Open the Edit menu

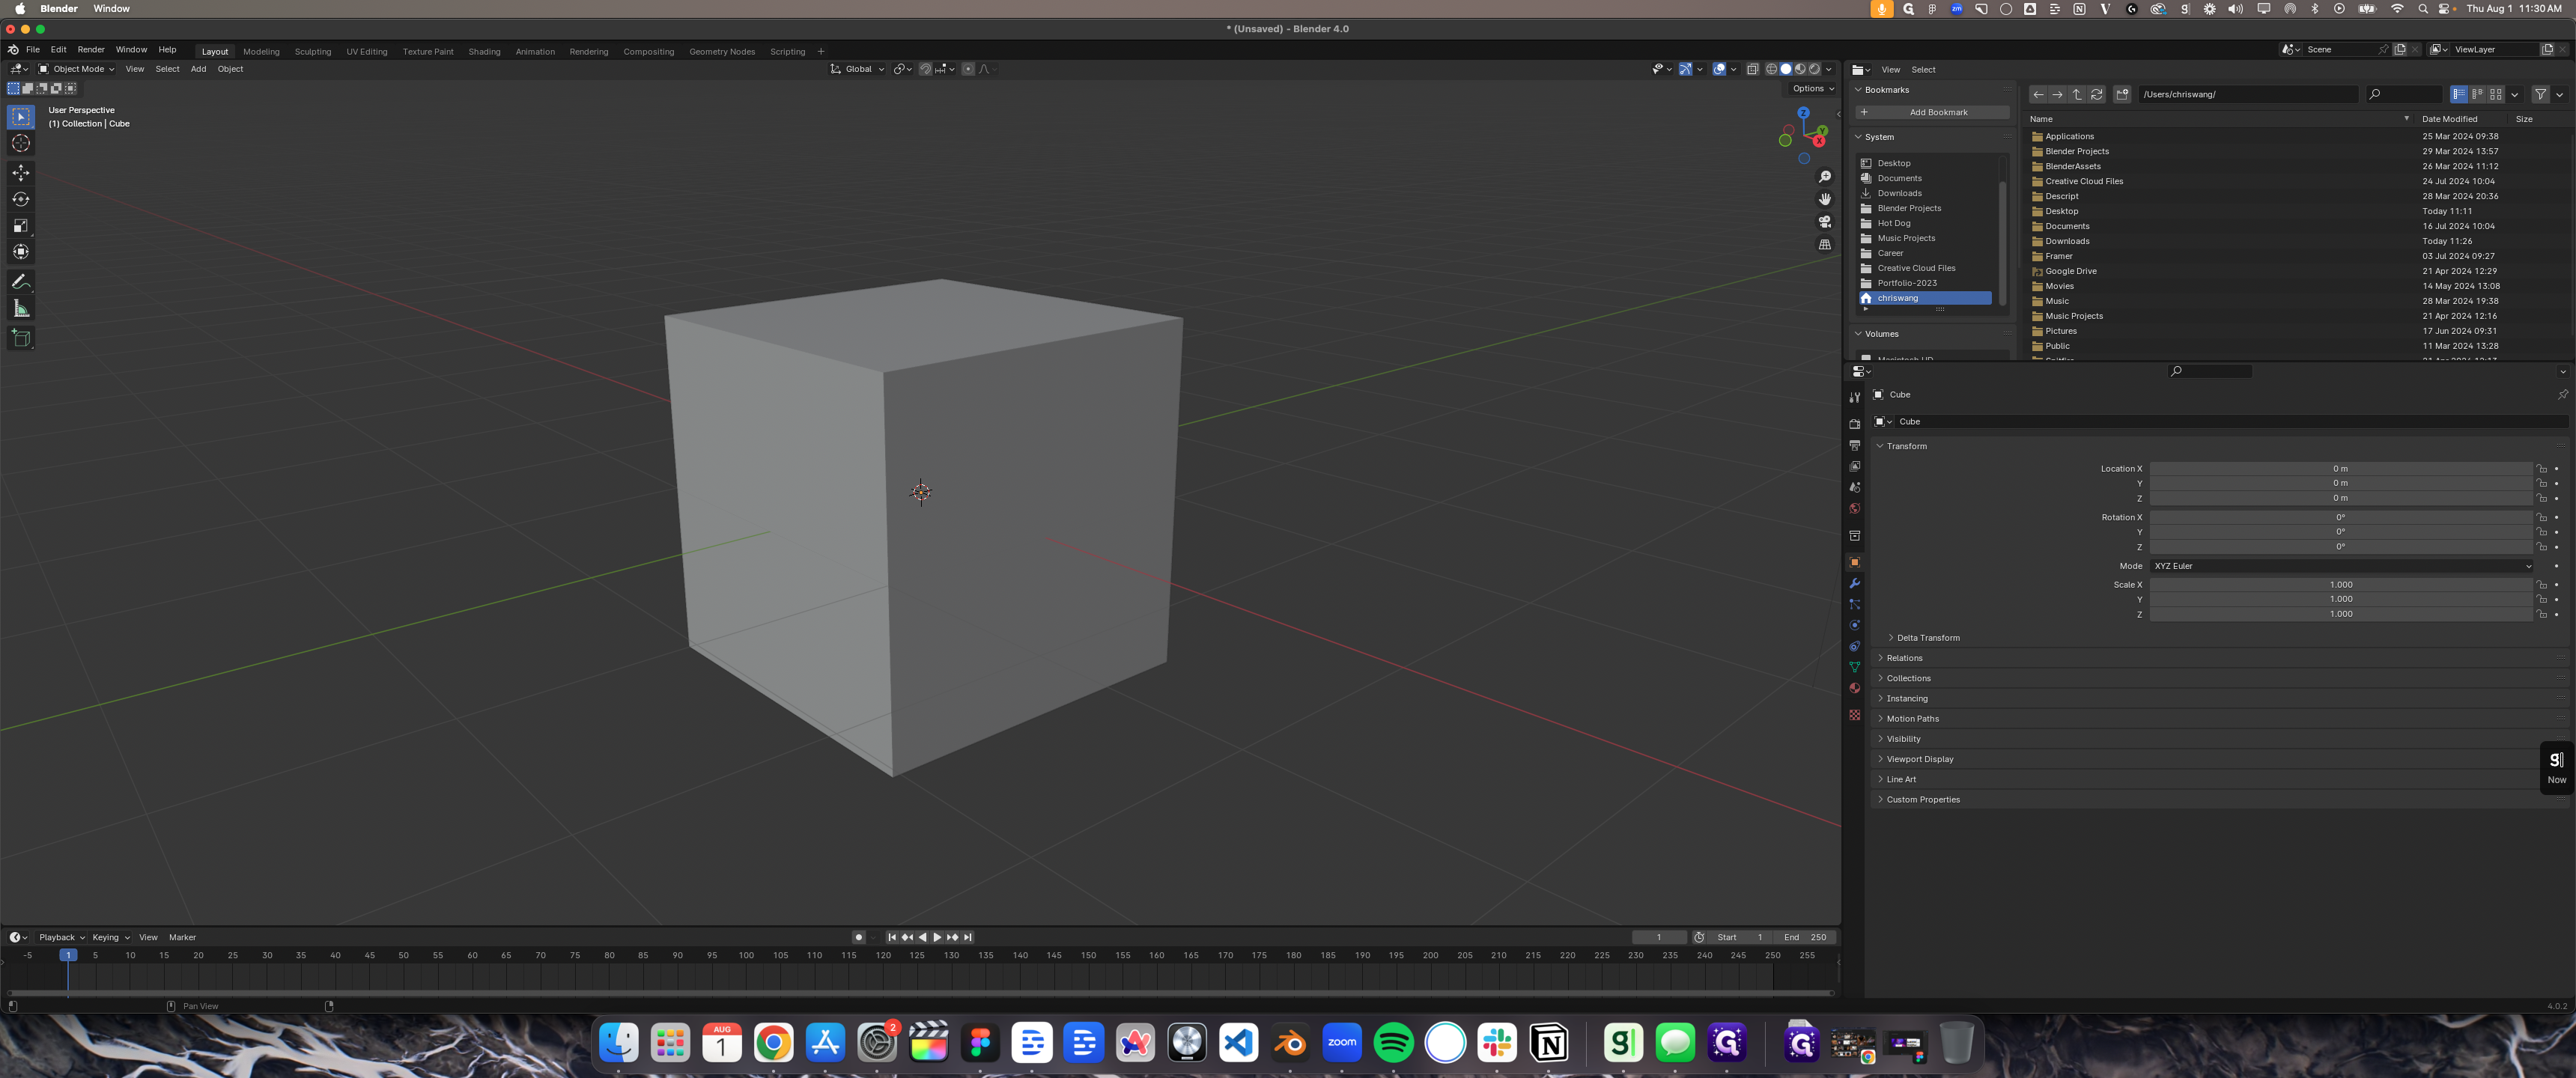(59, 49)
